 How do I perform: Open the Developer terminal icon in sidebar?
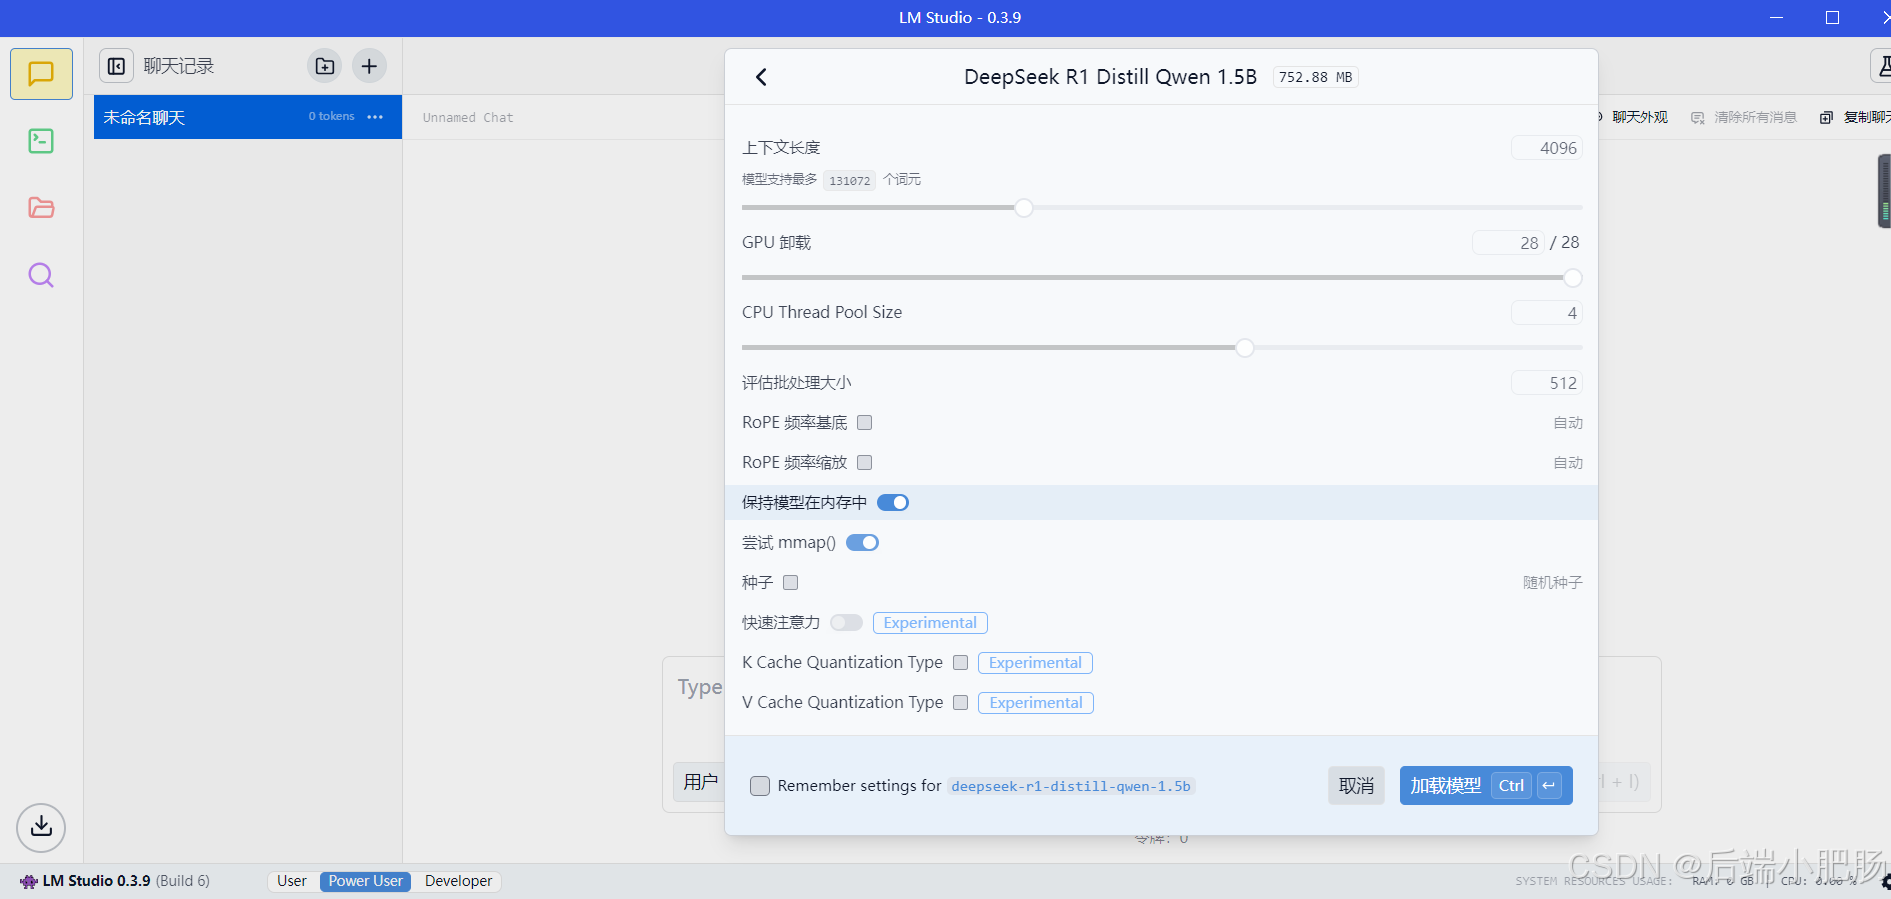click(41, 141)
